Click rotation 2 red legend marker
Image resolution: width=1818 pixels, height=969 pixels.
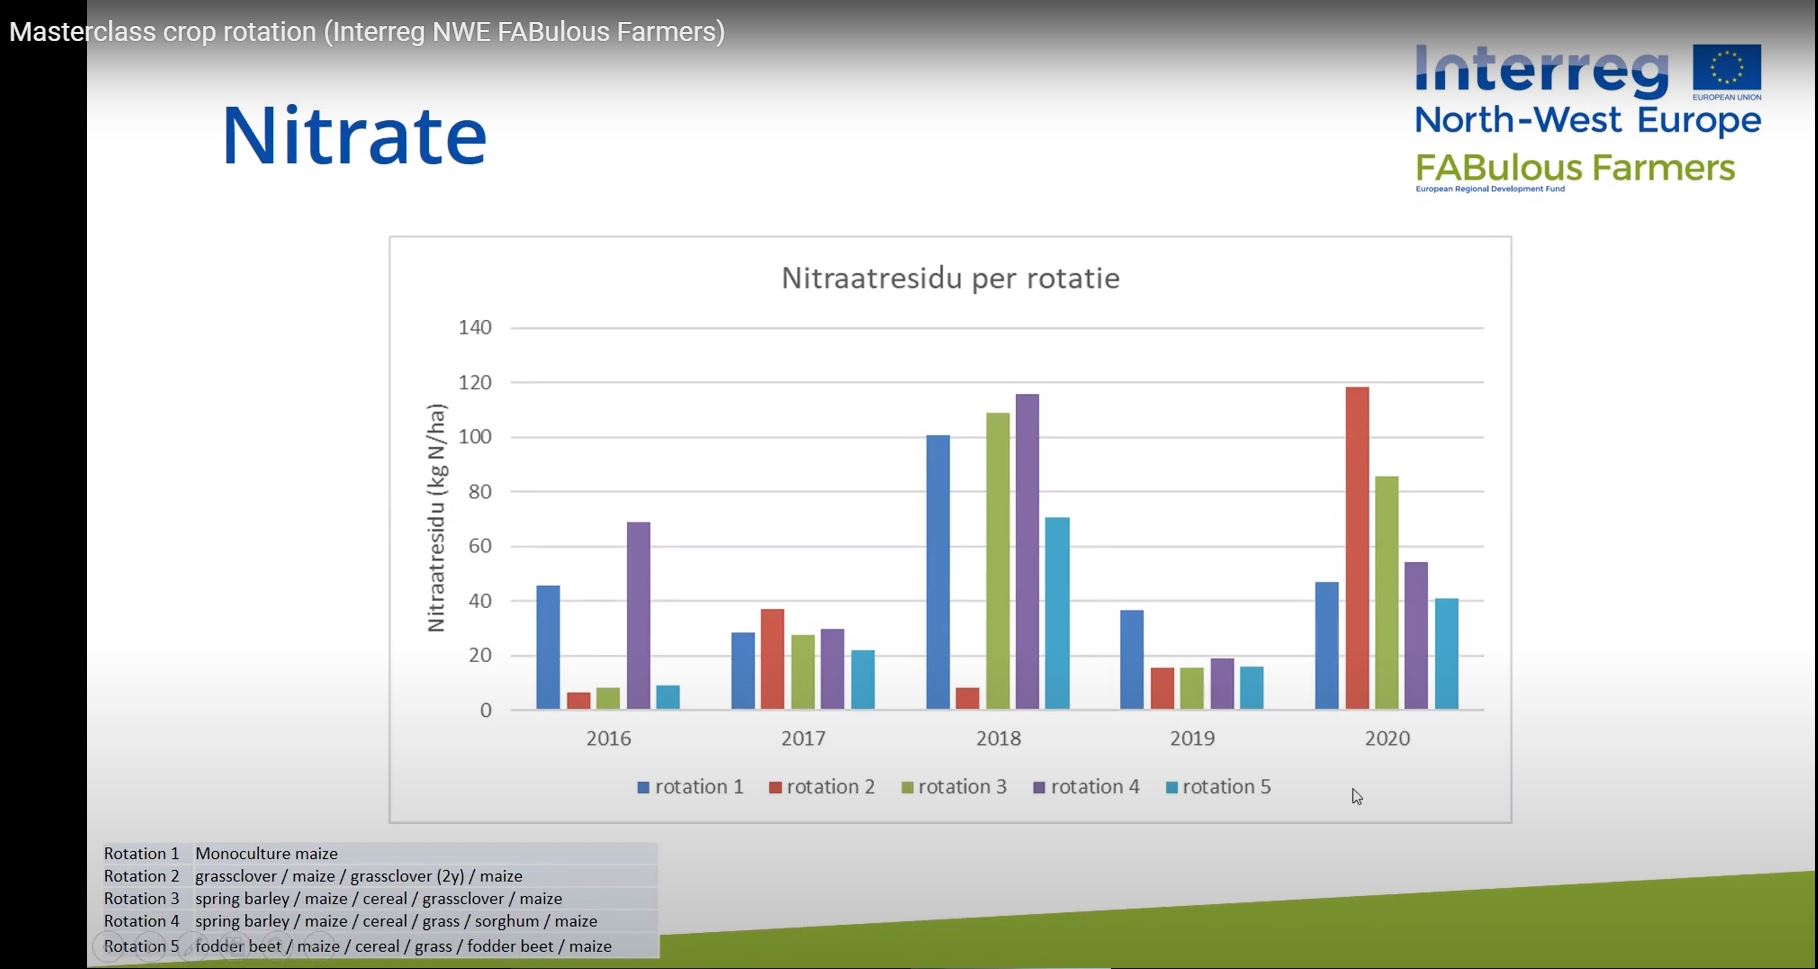[775, 788]
